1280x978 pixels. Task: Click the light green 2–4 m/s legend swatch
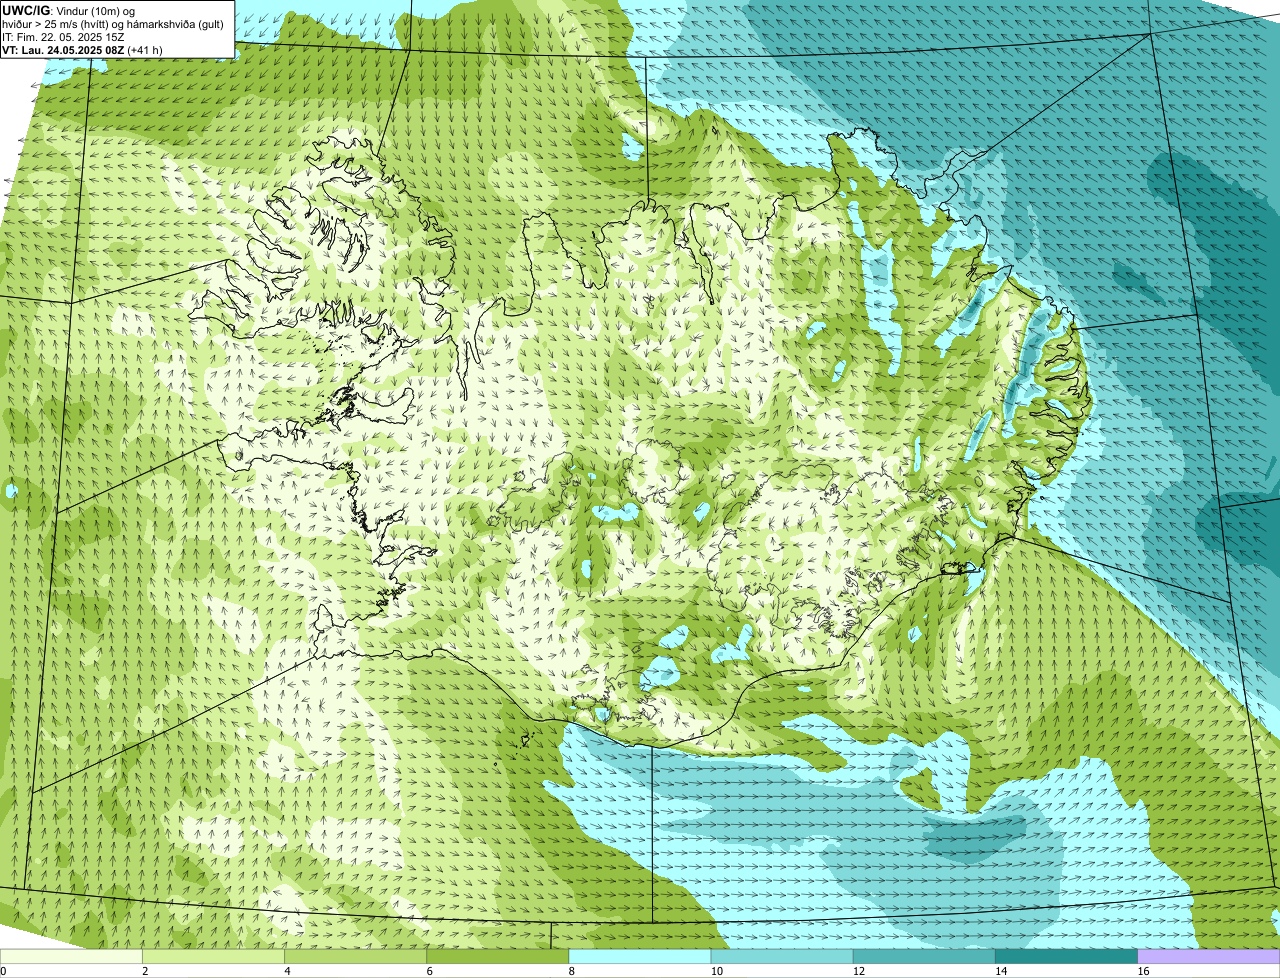click(x=213, y=957)
